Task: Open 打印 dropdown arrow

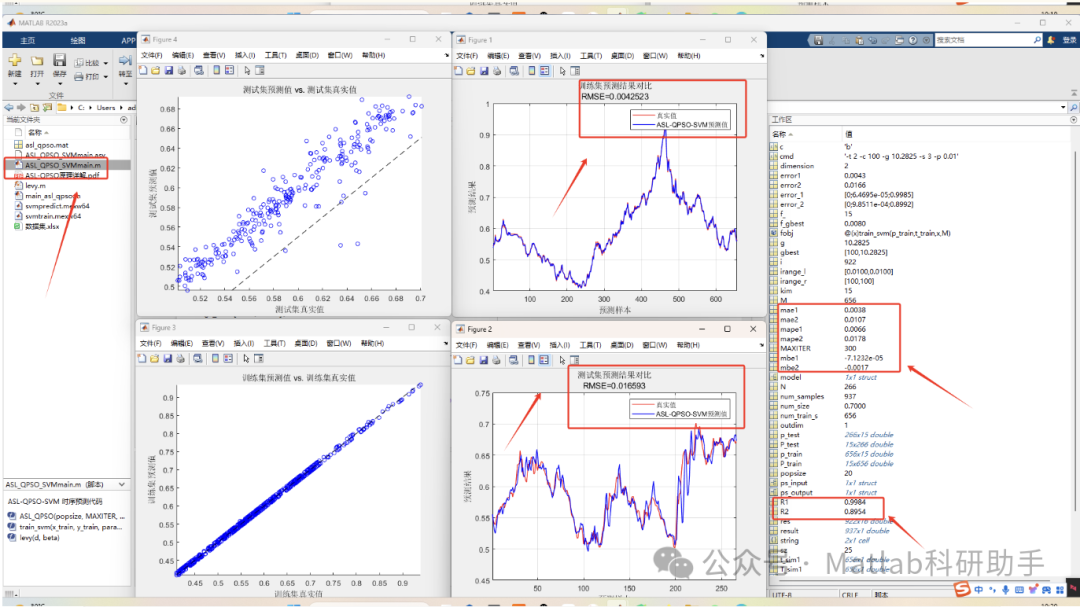Action: (x=105, y=77)
